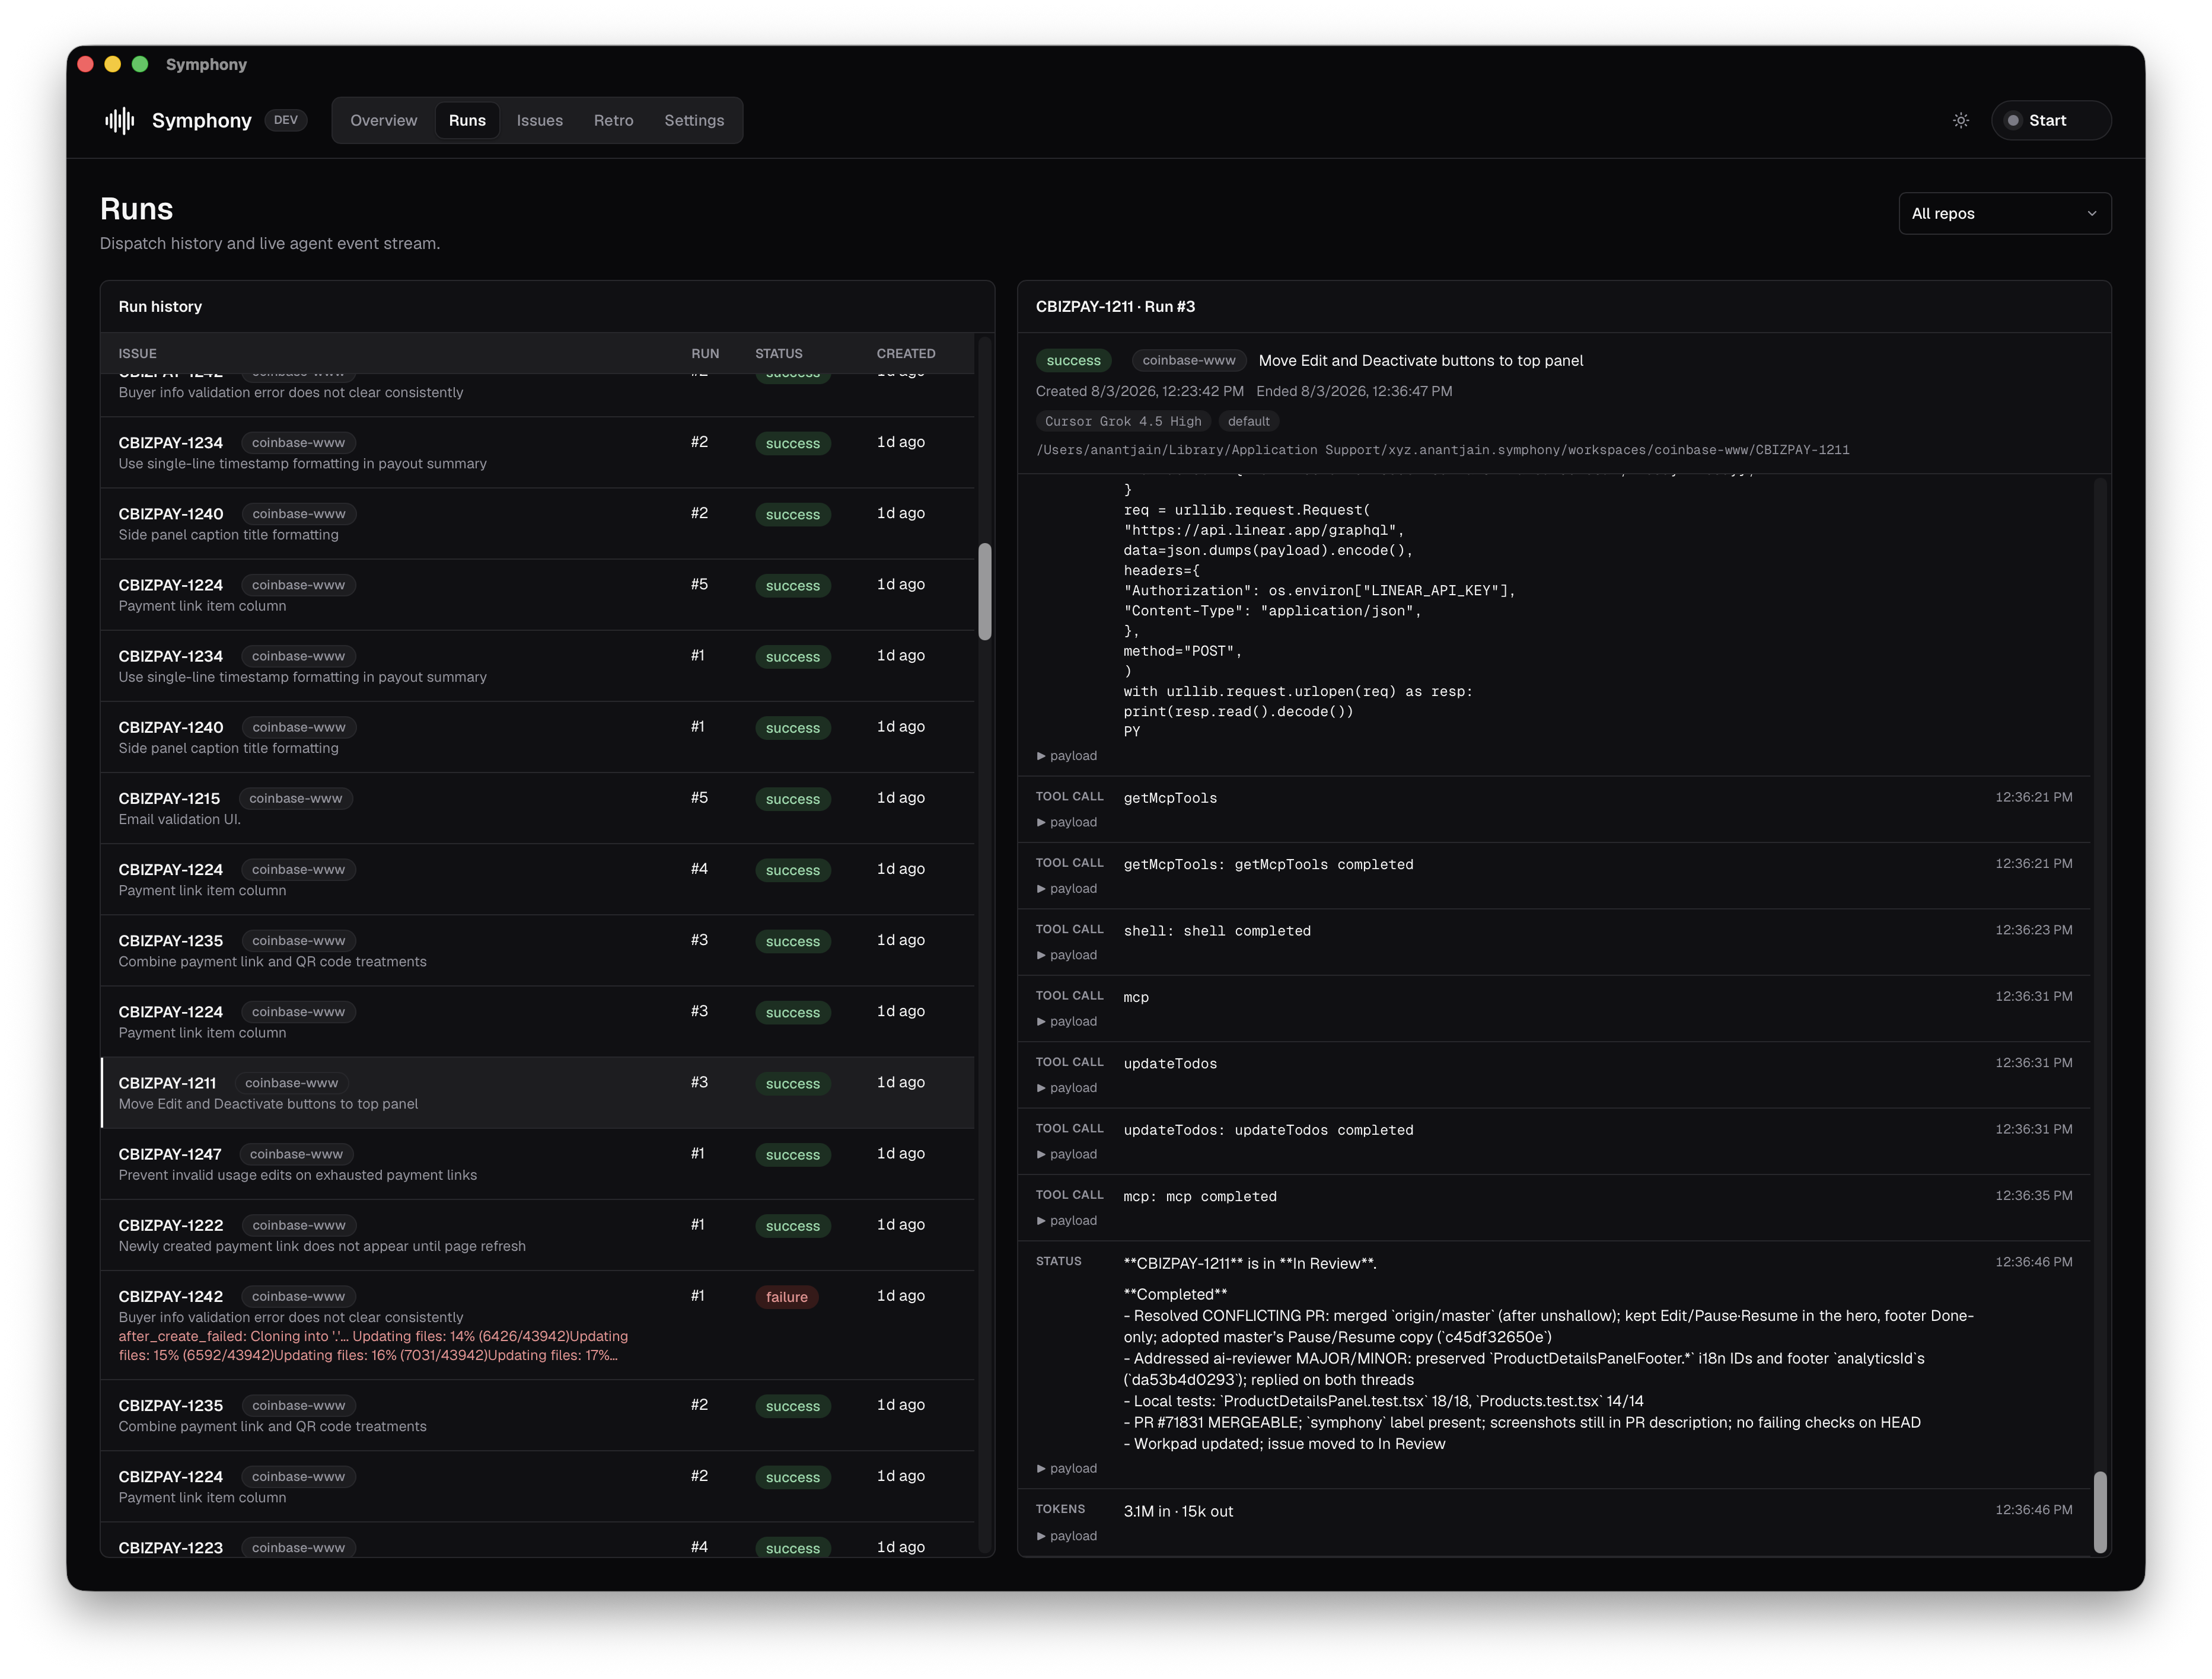Click coinbase-www tag in run detail header

pos(1188,360)
